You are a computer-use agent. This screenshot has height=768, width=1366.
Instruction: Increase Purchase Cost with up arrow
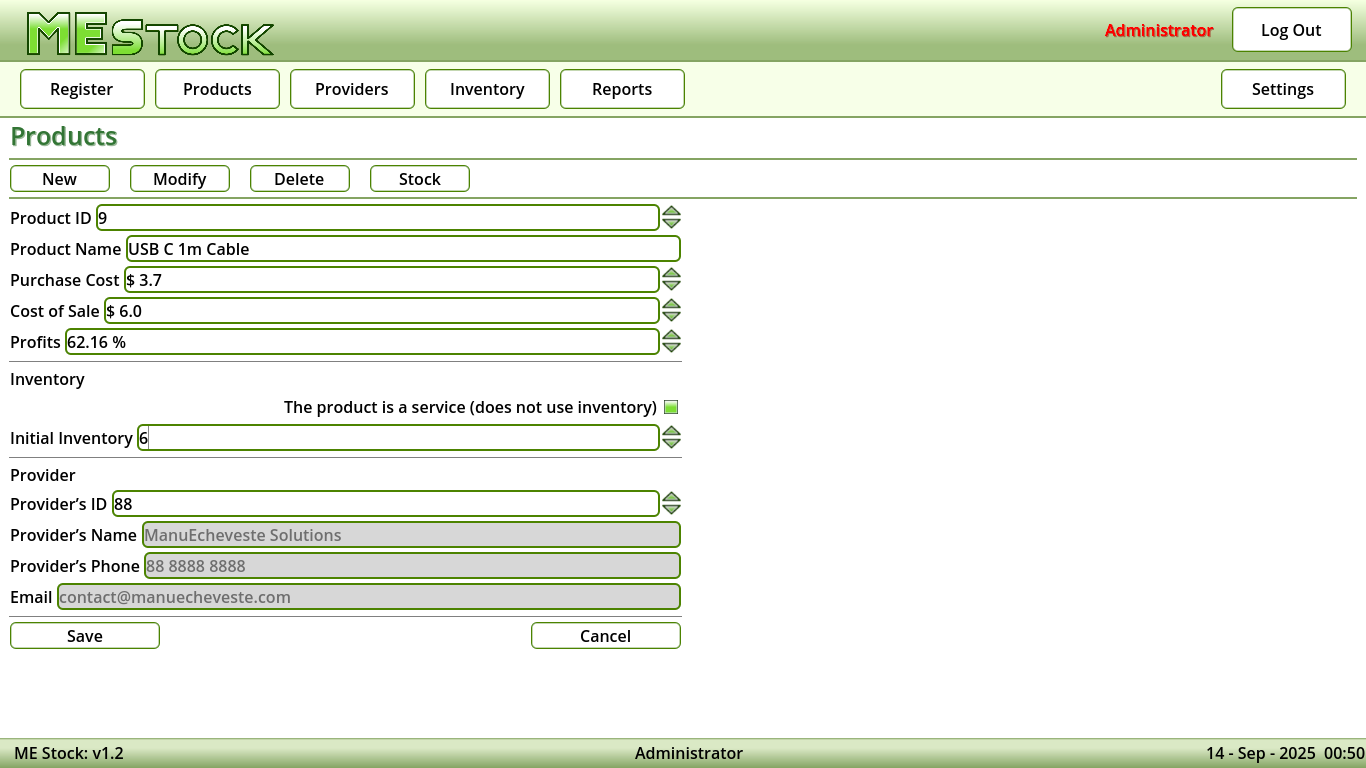(x=671, y=273)
